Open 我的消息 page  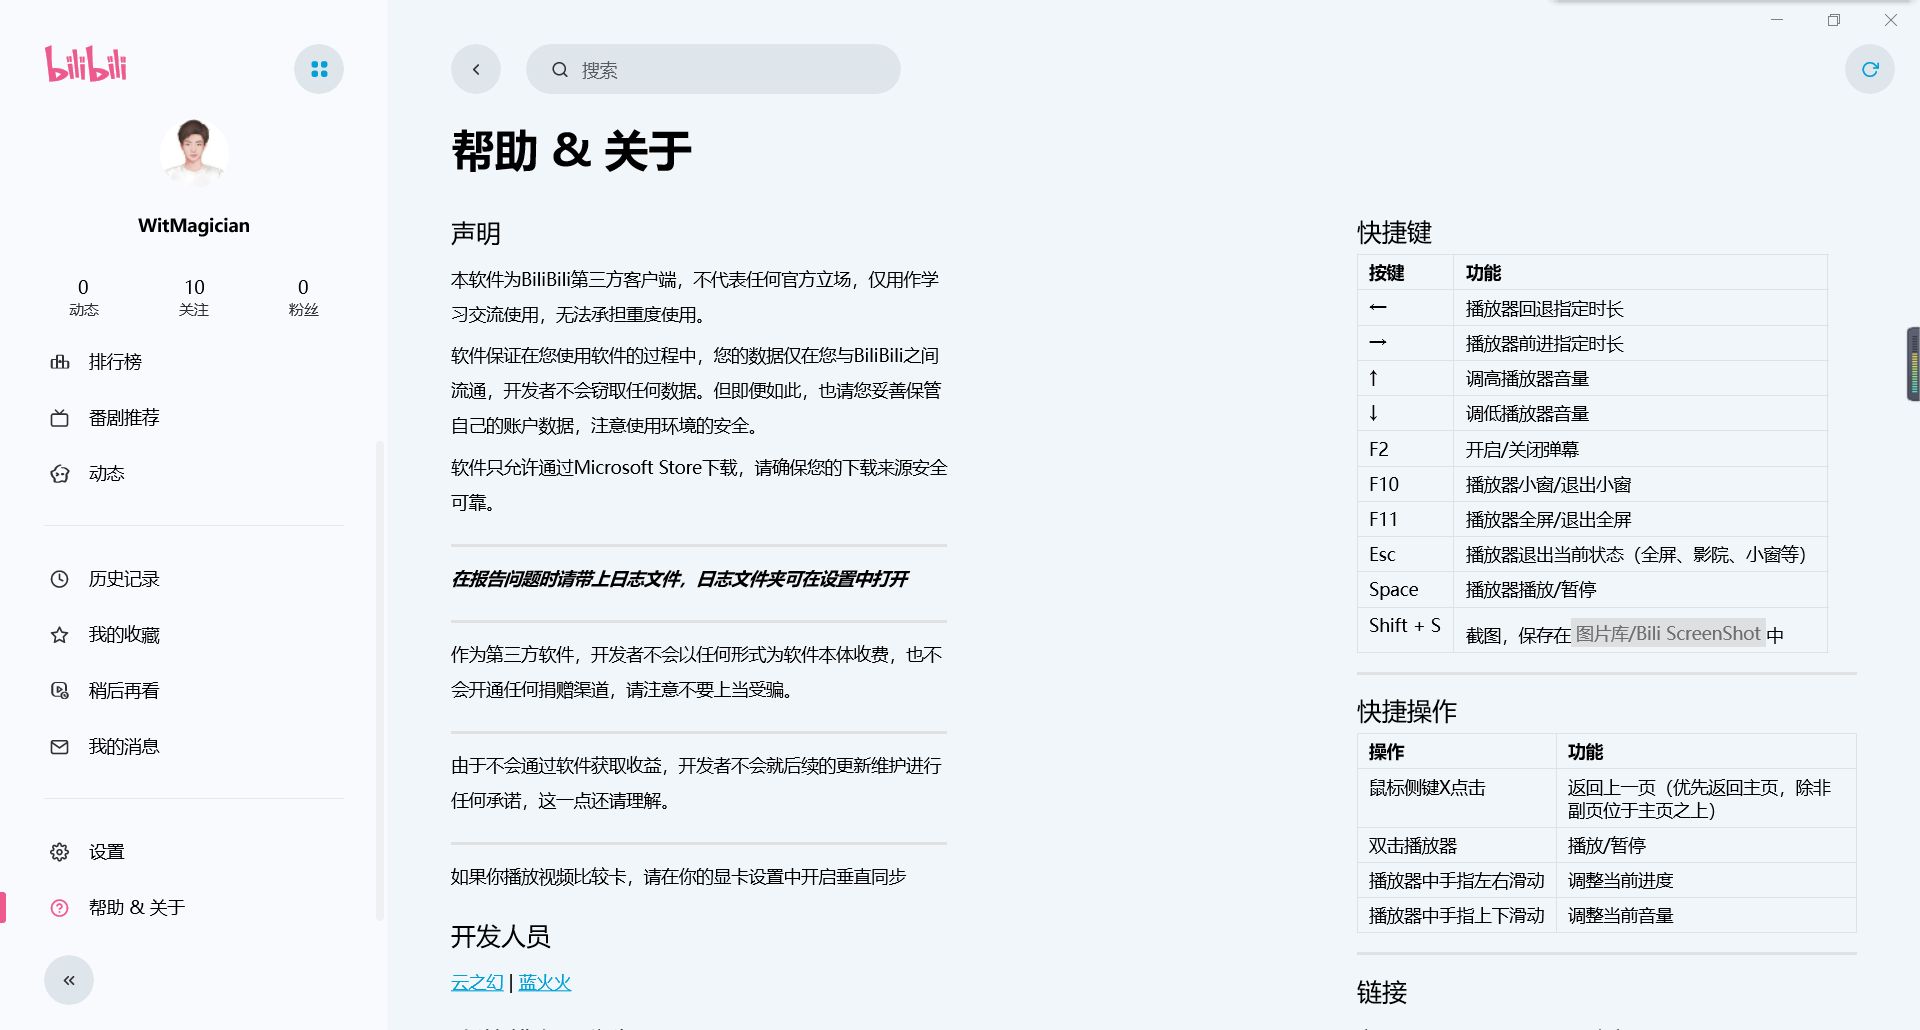(x=194, y=747)
